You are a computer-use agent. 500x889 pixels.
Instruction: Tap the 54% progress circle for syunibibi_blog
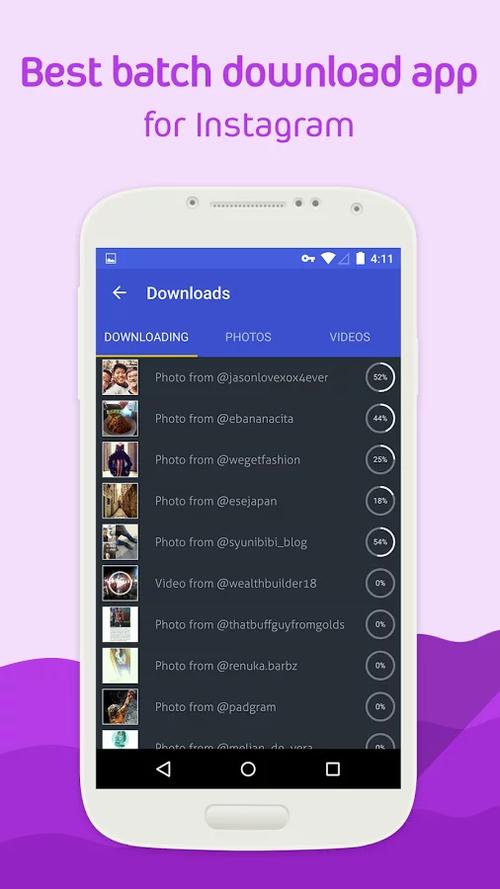click(380, 541)
